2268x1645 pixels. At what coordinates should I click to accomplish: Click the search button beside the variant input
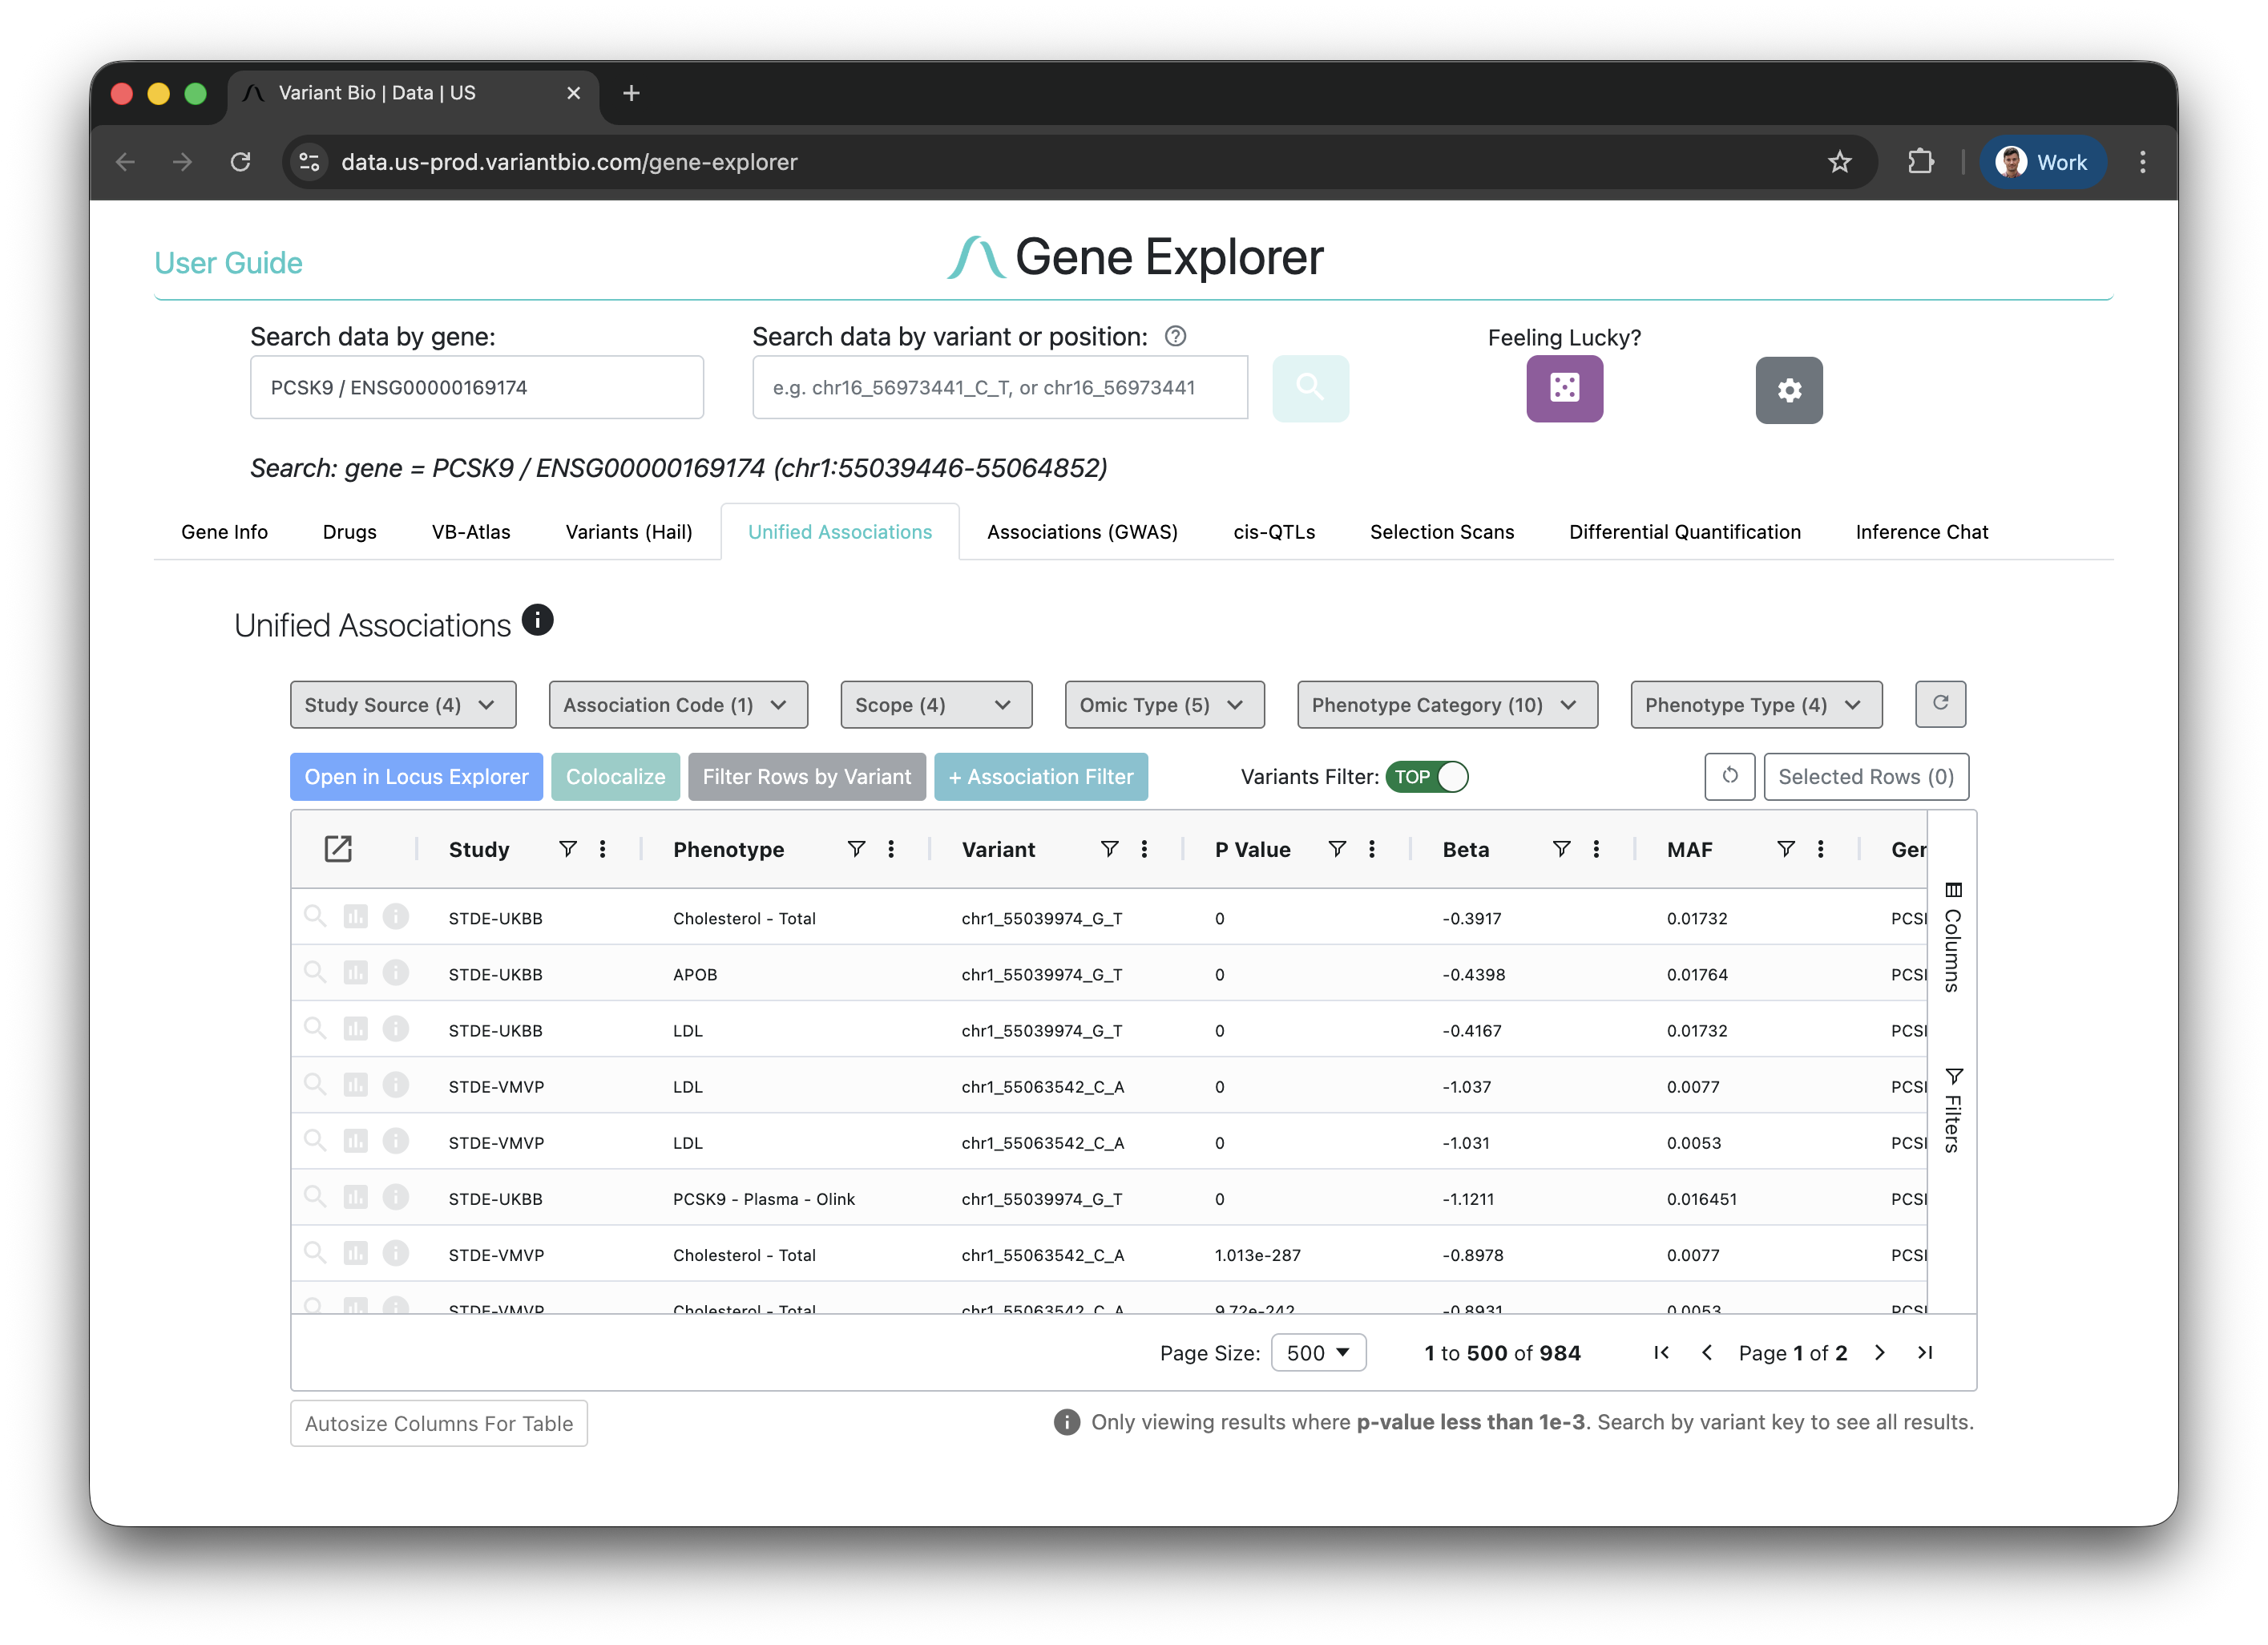(1310, 388)
